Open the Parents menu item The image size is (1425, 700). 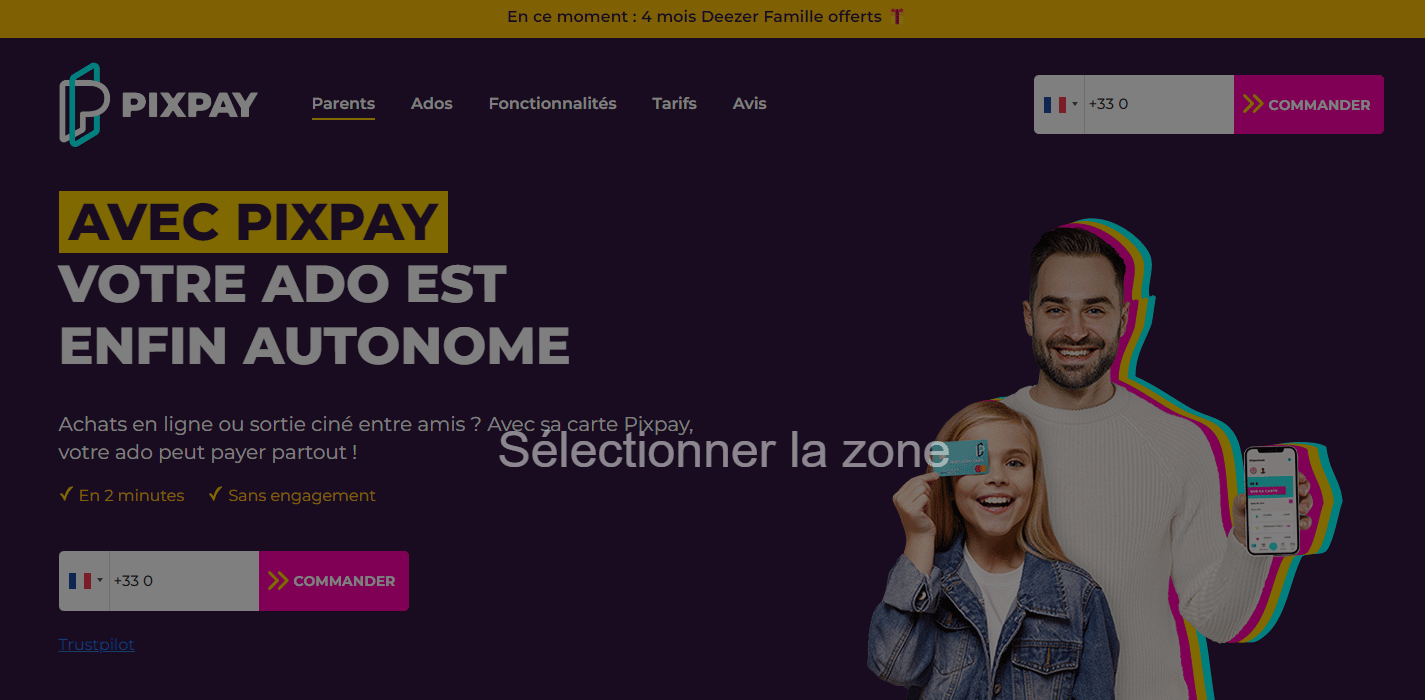(x=343, y=103)
